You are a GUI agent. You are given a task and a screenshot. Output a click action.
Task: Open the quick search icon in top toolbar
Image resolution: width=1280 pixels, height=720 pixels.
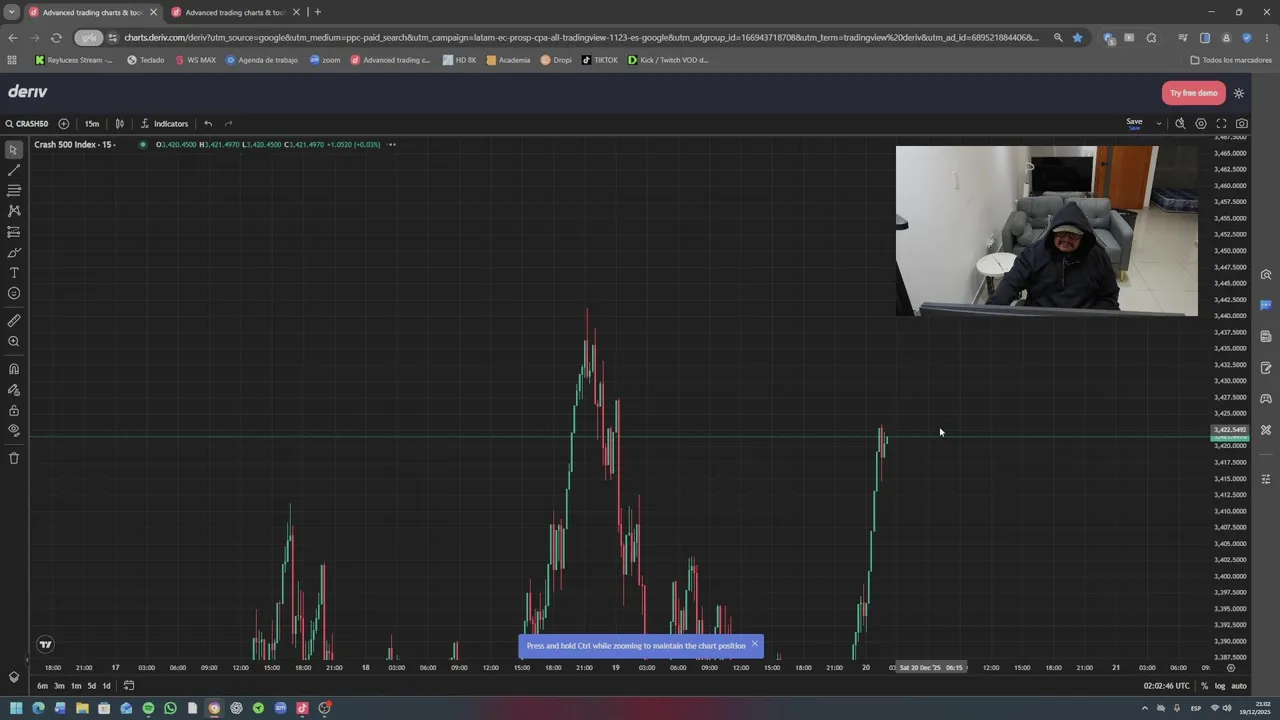tap(1180, 124)
